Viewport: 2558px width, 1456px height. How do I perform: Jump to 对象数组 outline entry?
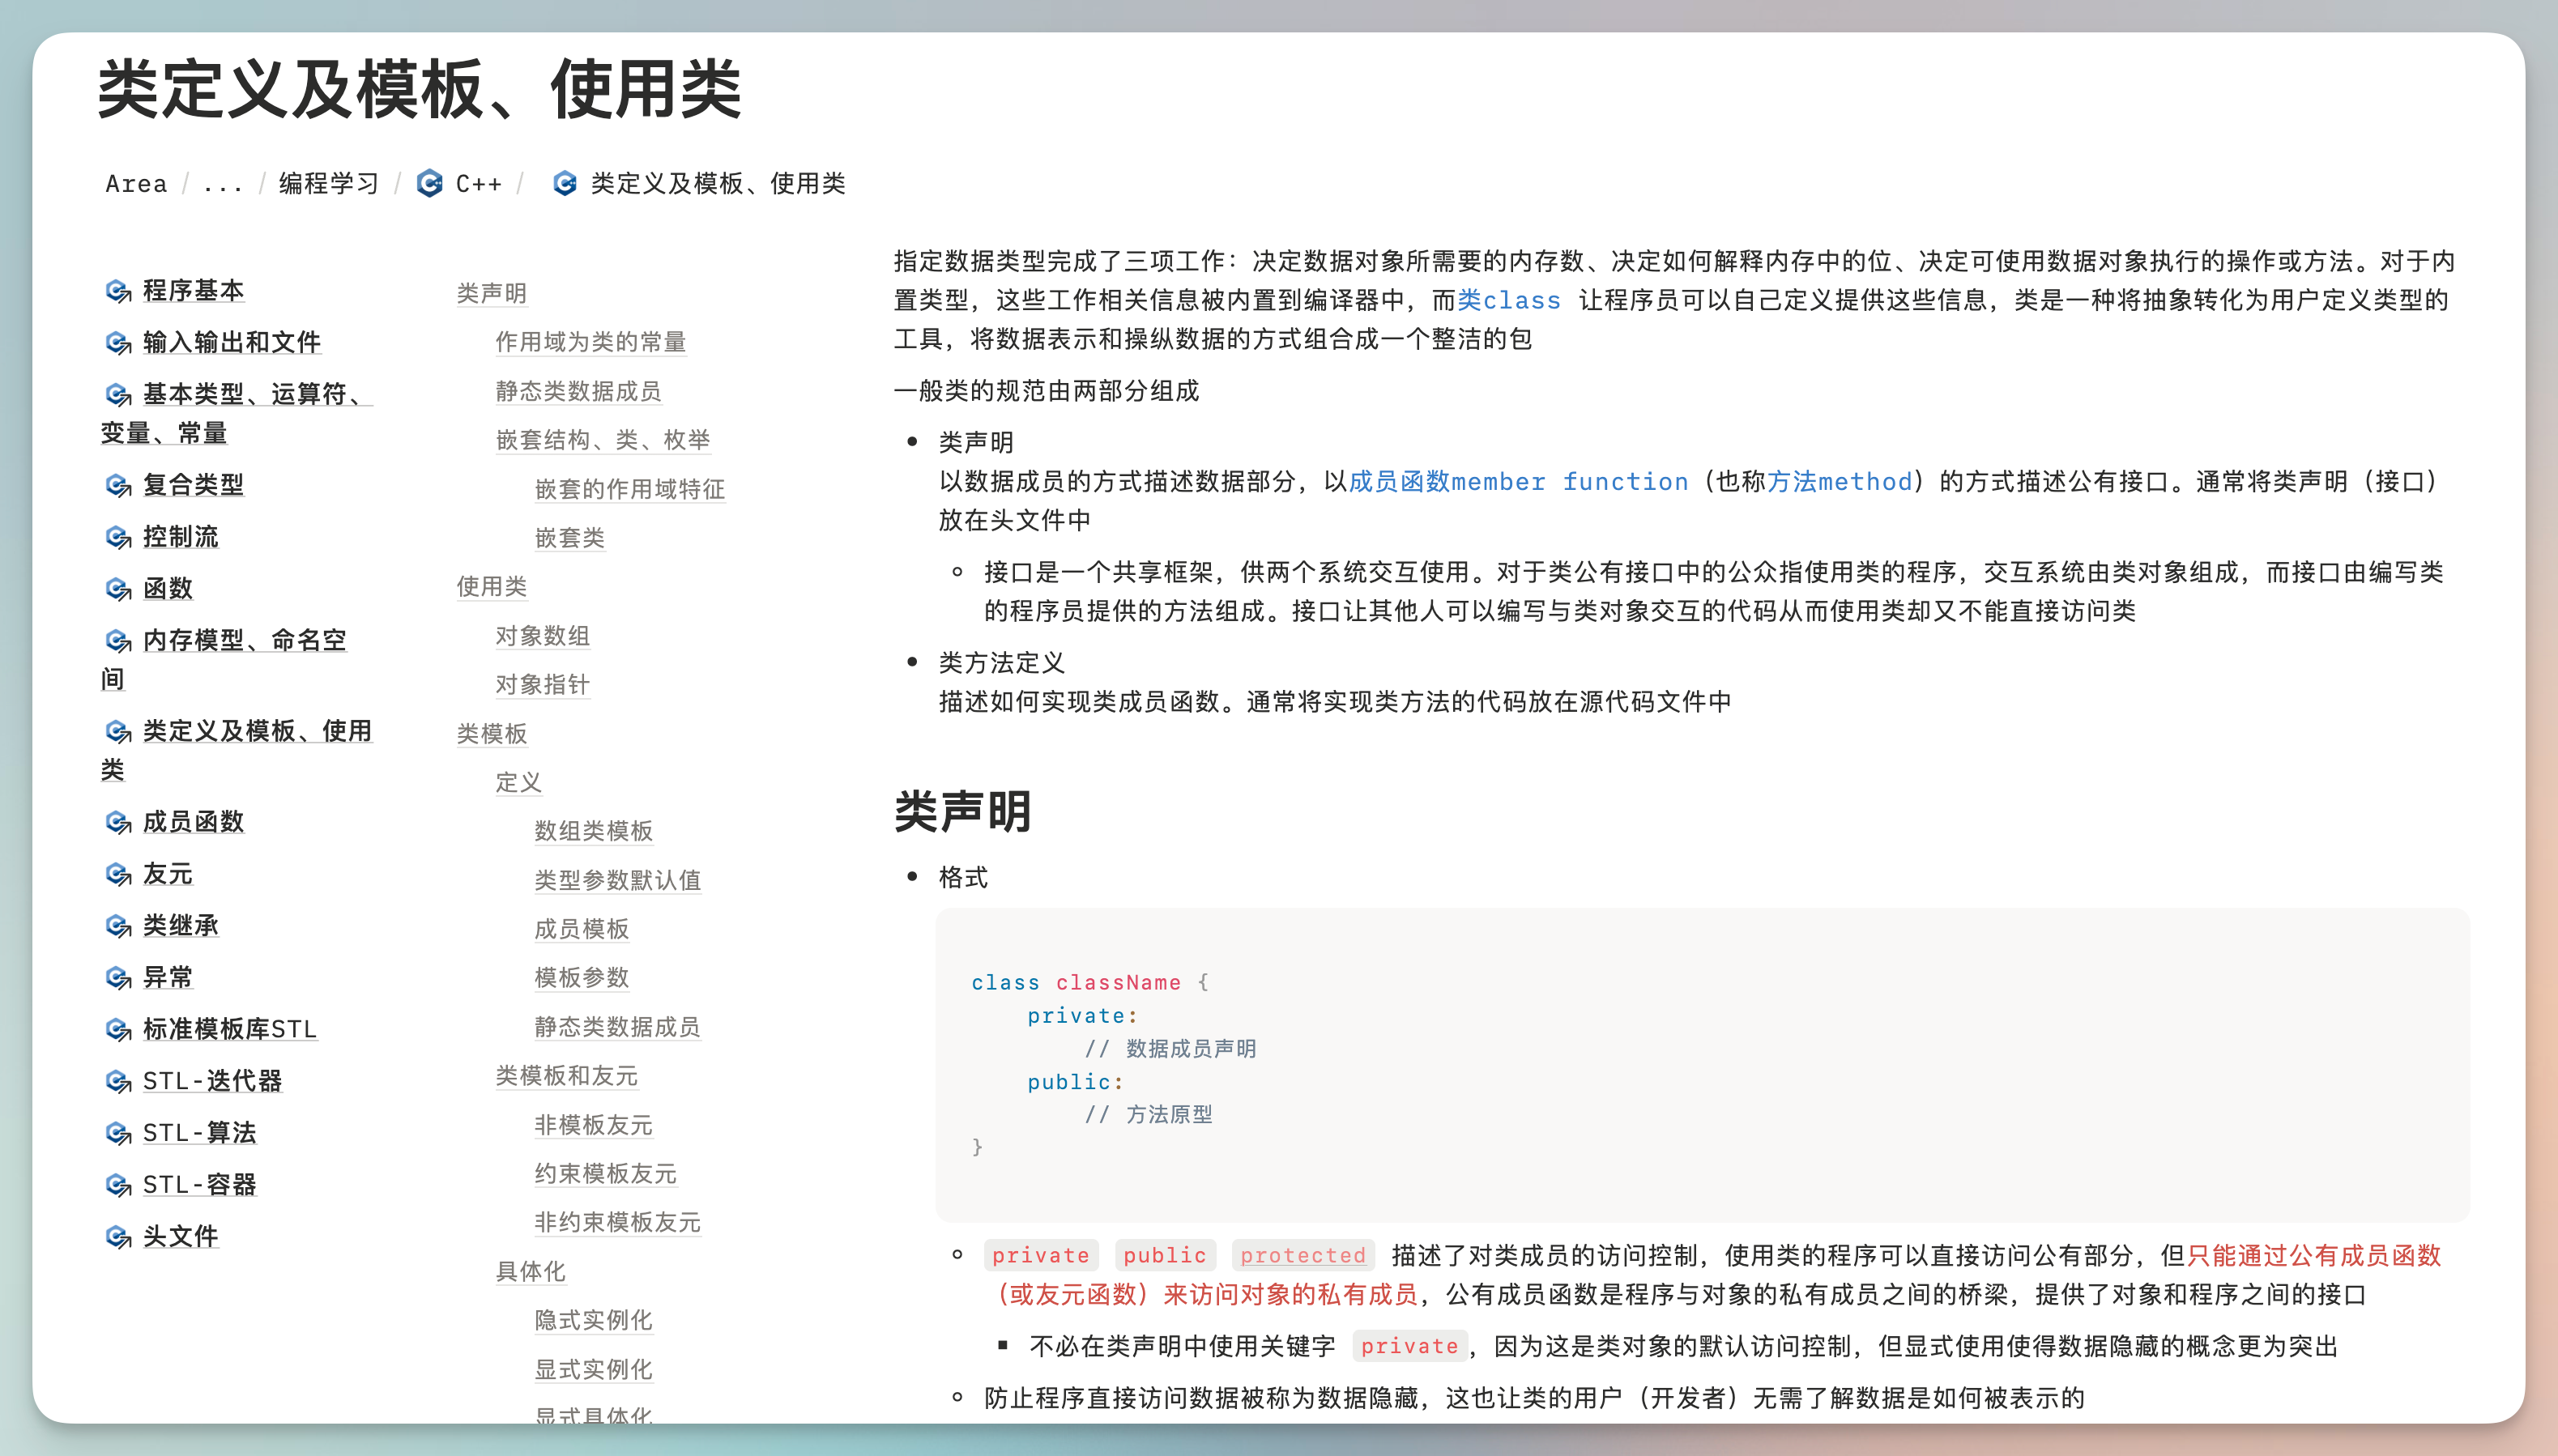542,636
